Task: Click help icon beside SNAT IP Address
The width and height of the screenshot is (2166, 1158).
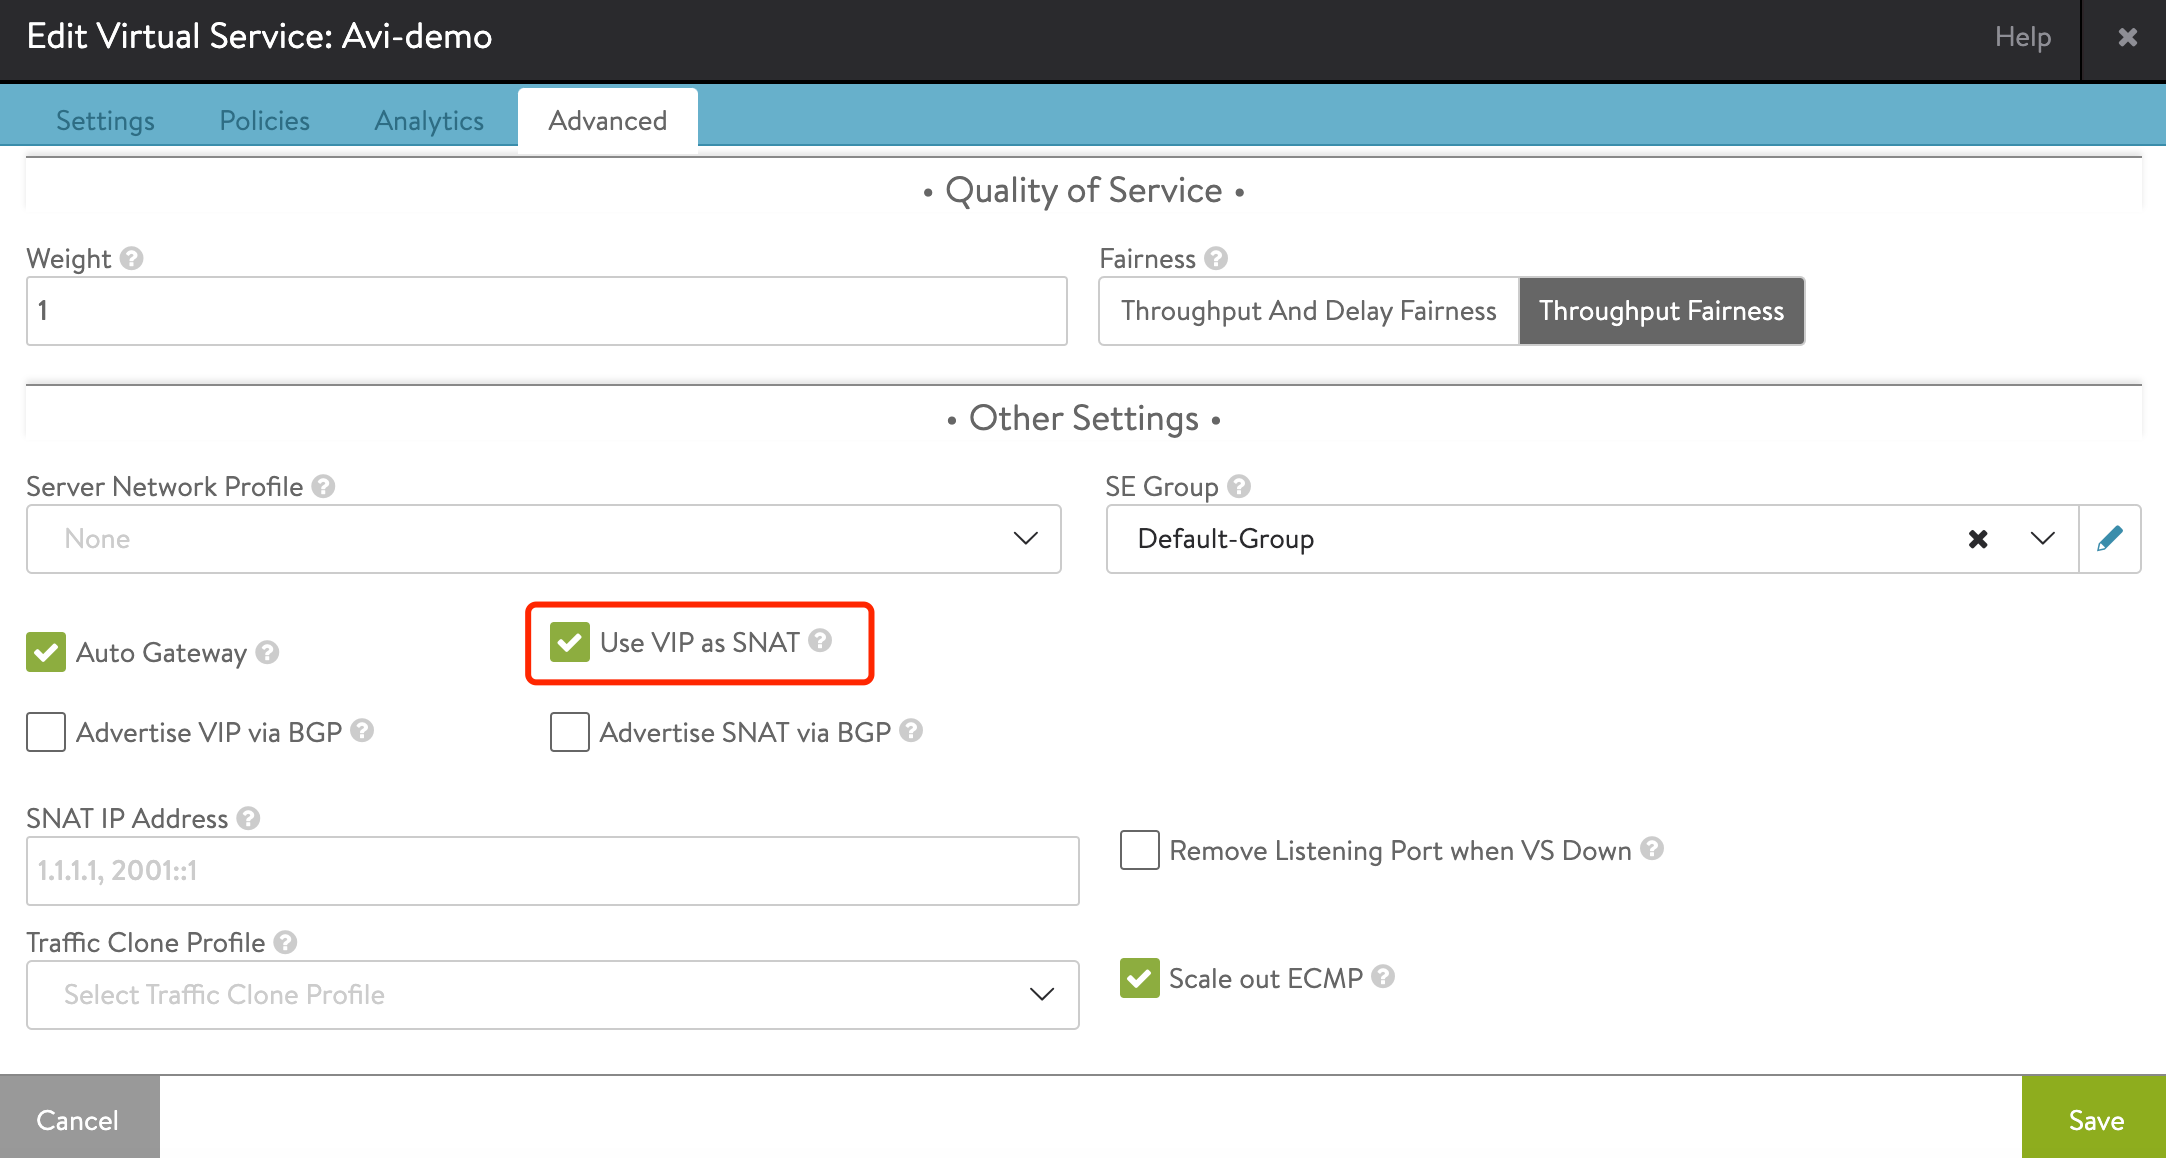Action: coord(248,819)
